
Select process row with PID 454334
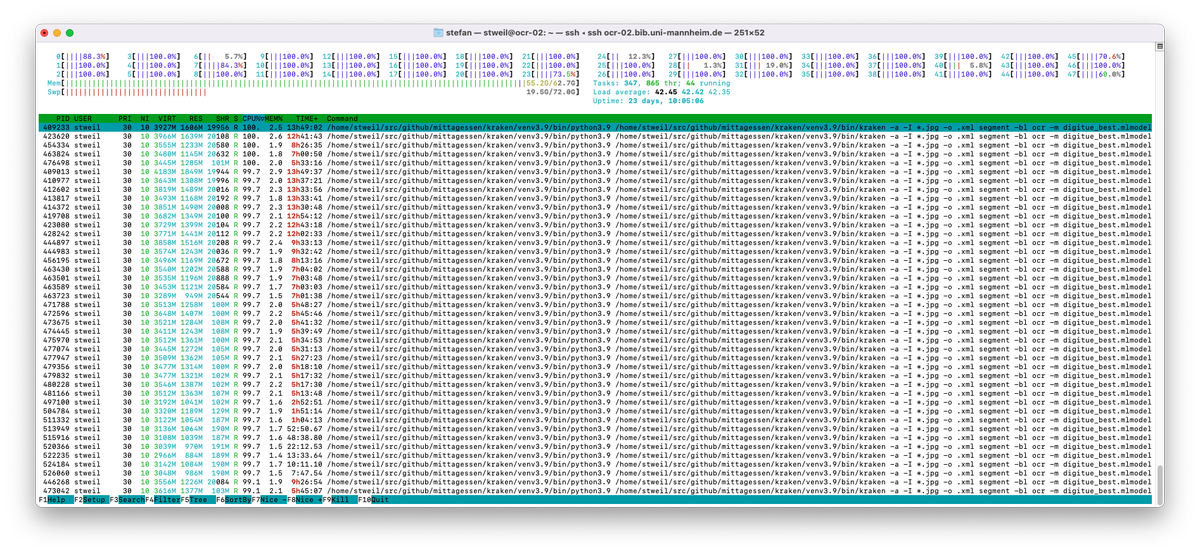[594, 146]
